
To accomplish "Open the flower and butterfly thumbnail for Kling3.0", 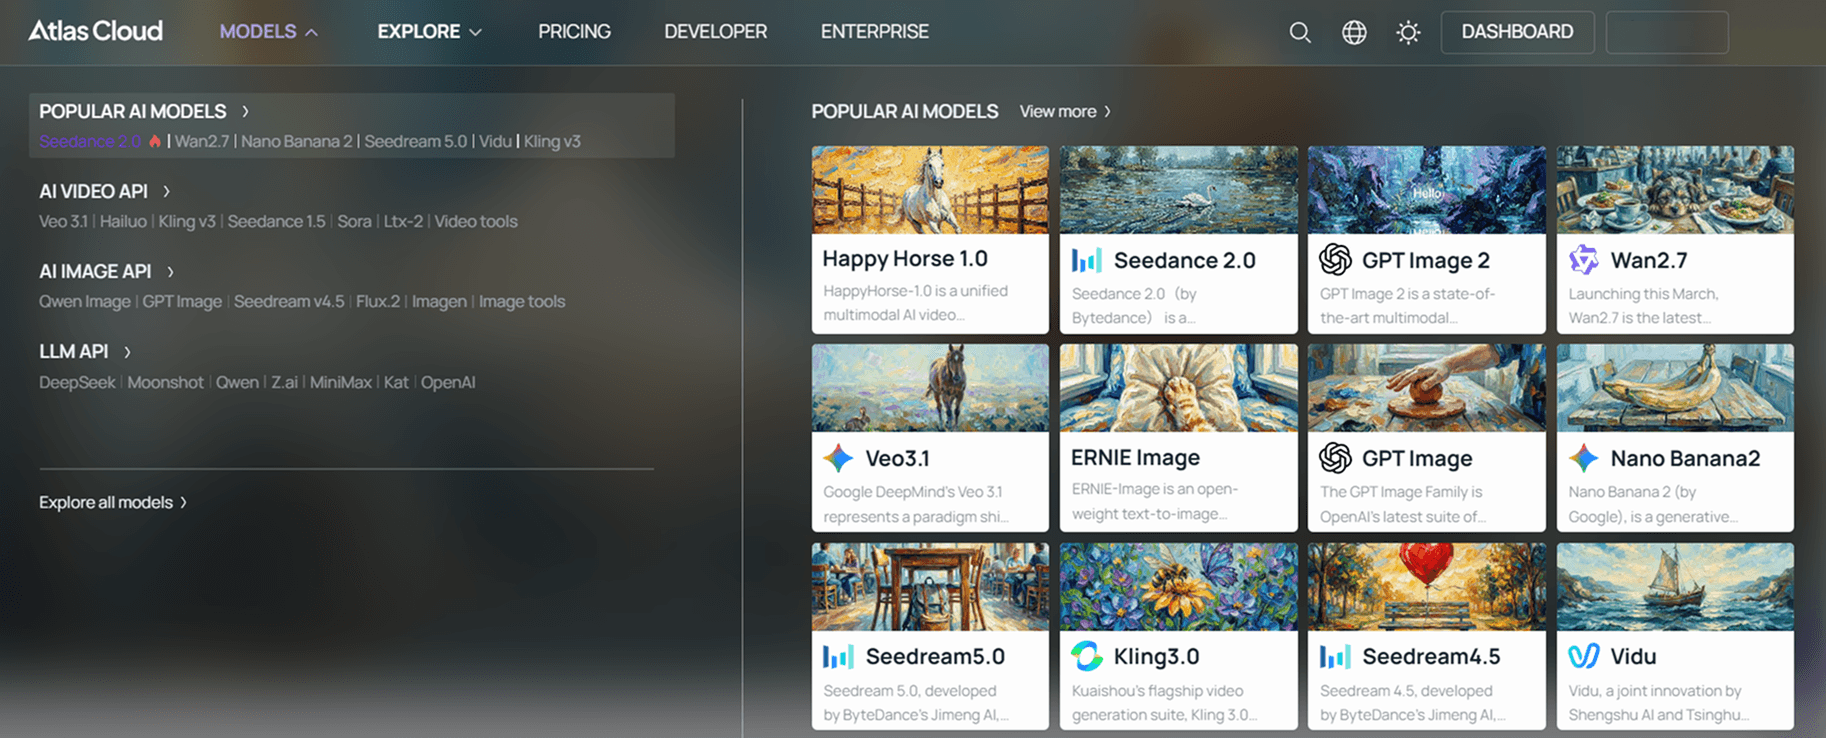I will click(x=1179, y=587).
